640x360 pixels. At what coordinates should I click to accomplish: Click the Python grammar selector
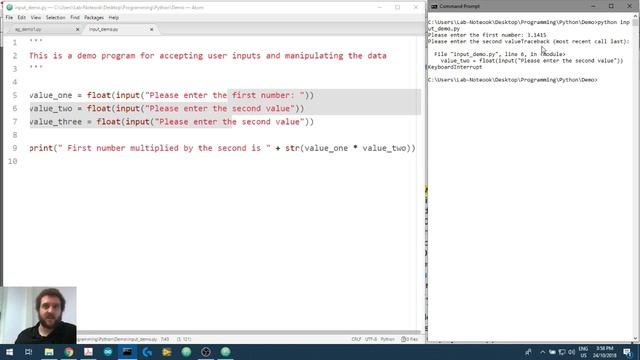387,339
